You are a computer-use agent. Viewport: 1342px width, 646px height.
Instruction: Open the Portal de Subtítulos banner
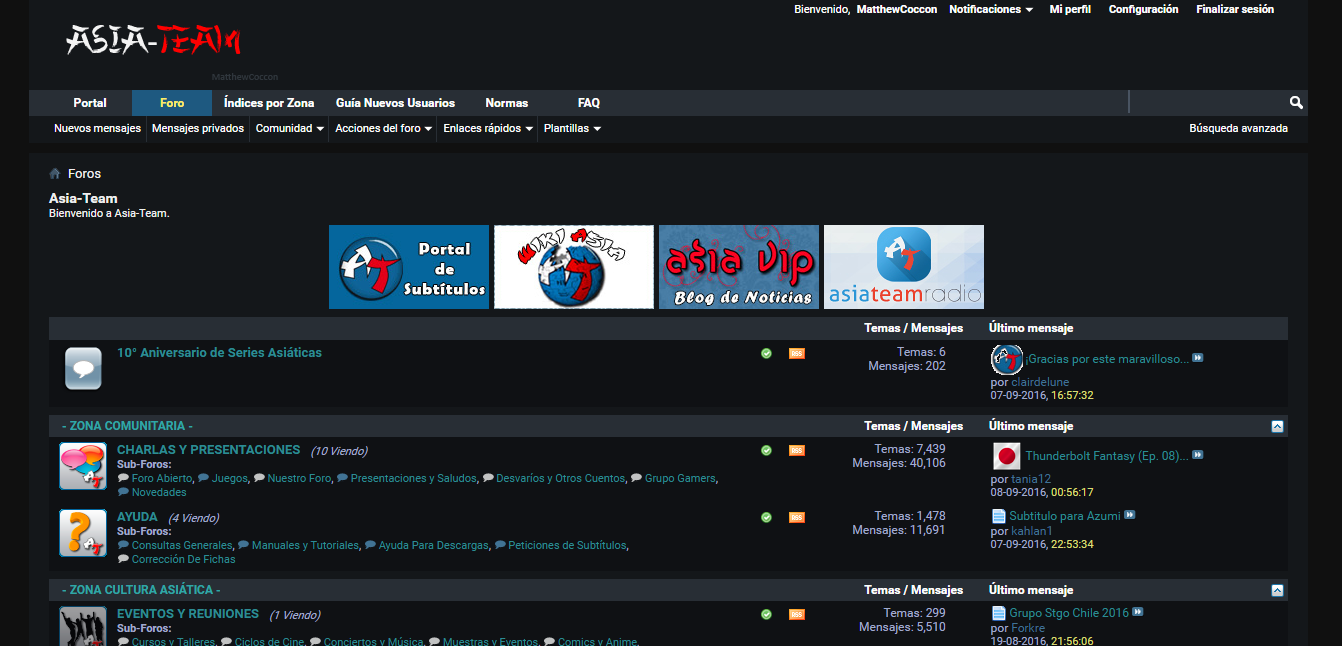[x=409, y=267]
